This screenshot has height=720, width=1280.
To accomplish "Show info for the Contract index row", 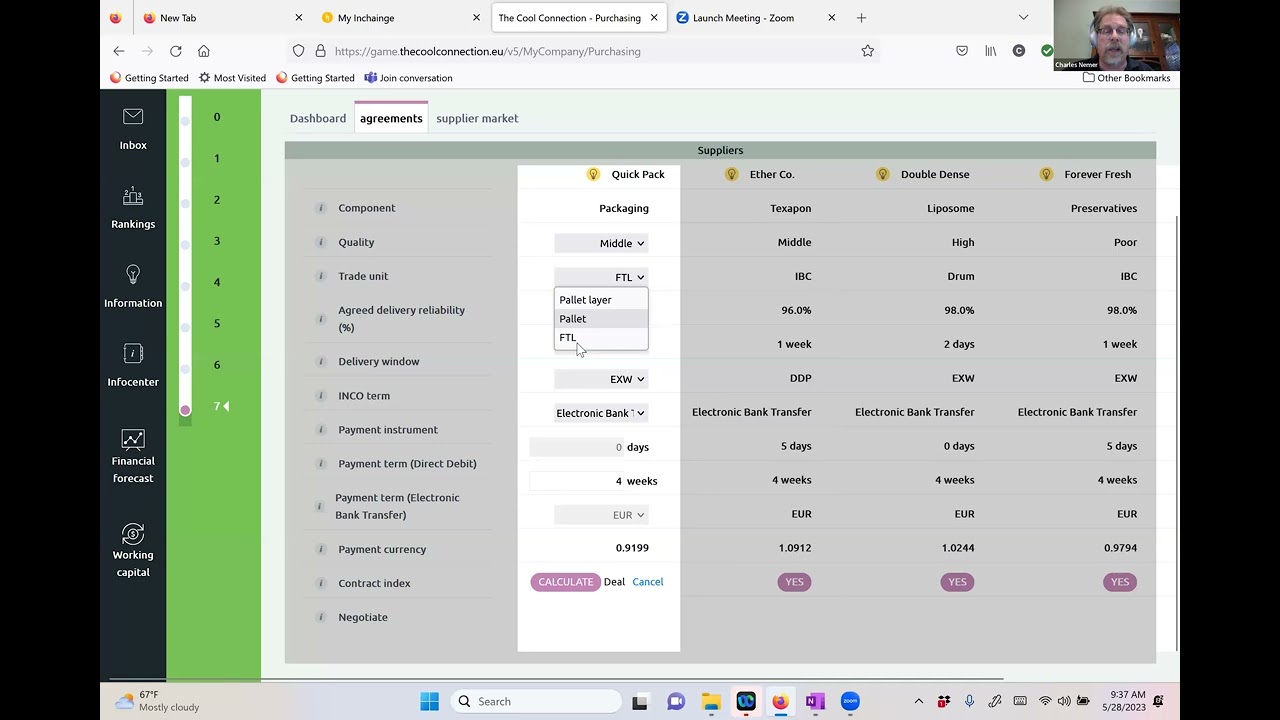I will click(x=321, y=583).
